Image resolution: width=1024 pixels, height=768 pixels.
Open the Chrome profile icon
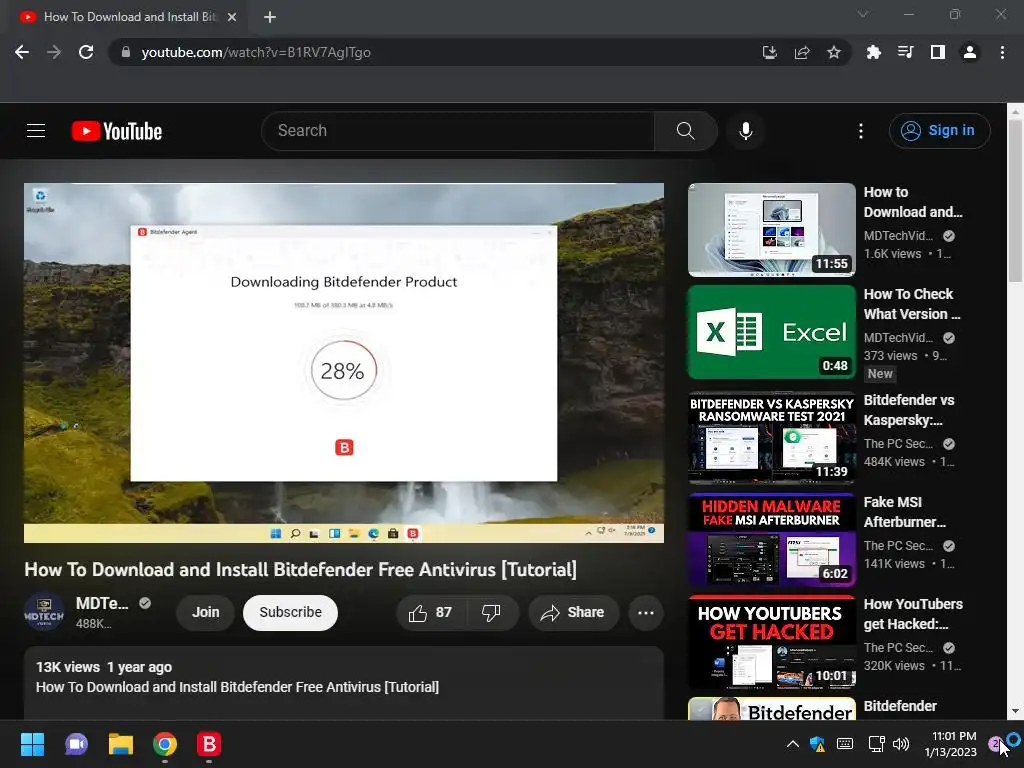(x=970, y=52)
